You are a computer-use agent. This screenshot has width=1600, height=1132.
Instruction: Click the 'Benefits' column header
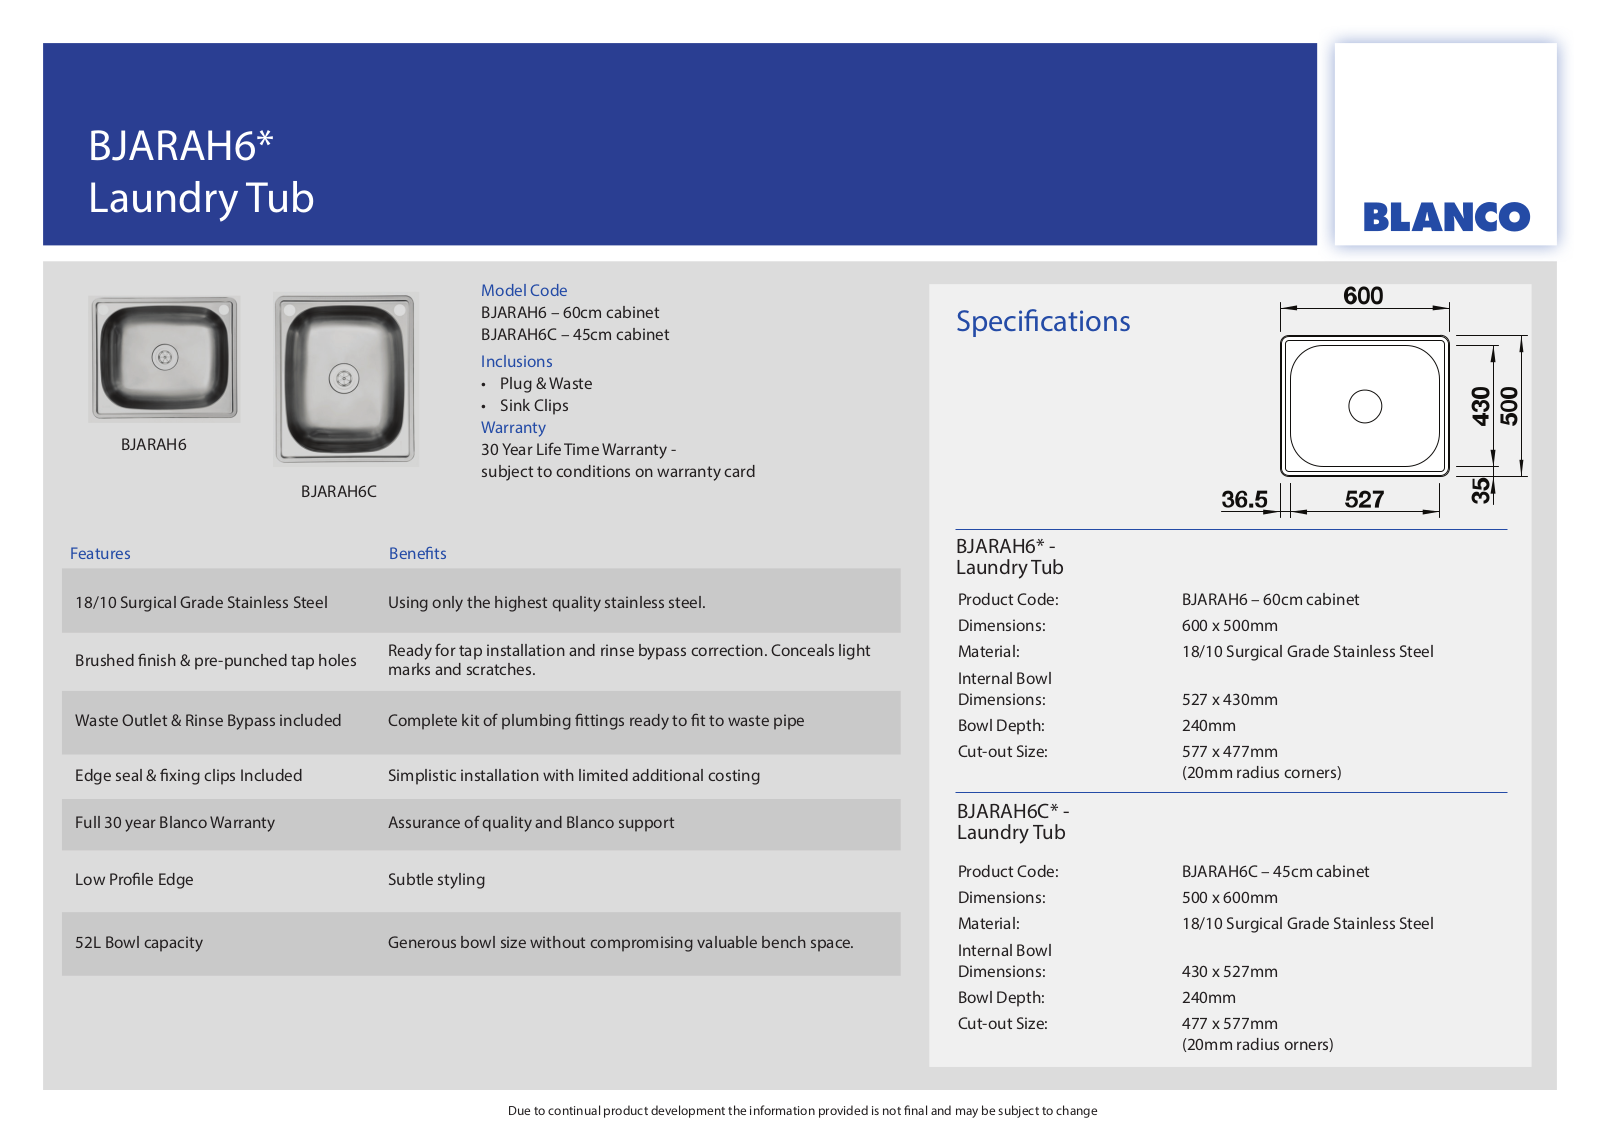point(418,553)
